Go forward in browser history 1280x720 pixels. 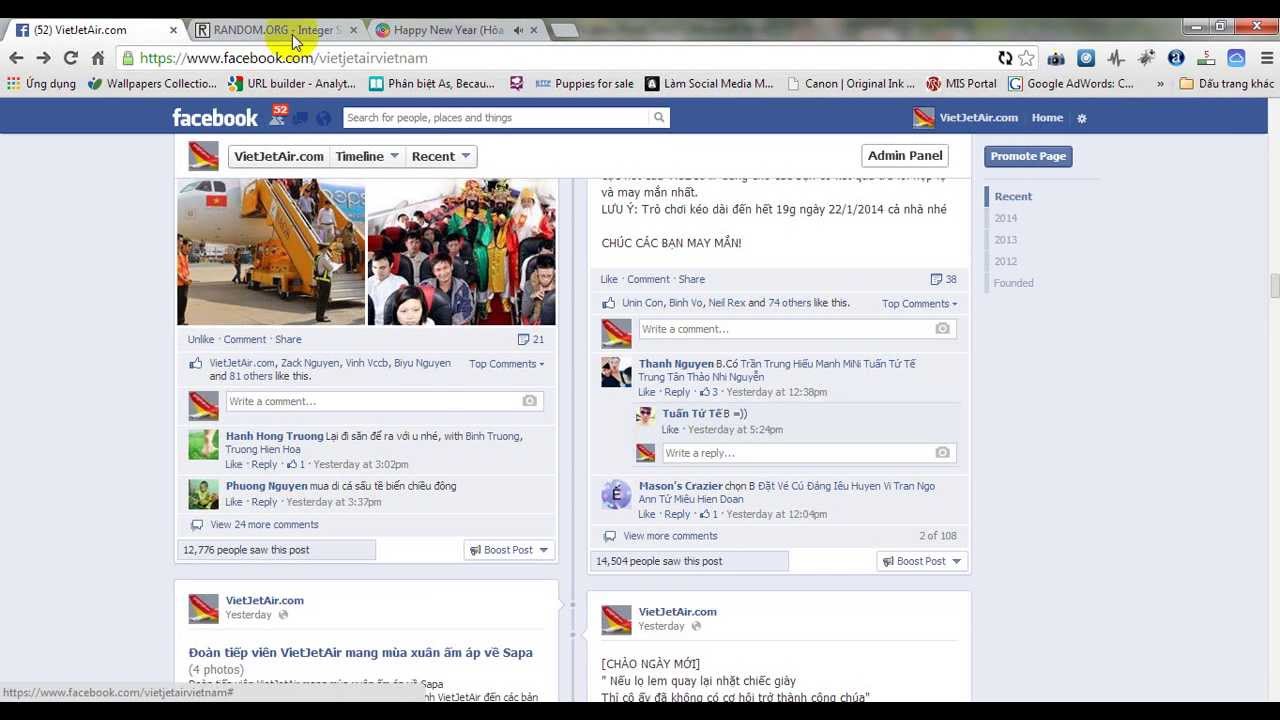point(44,58)
